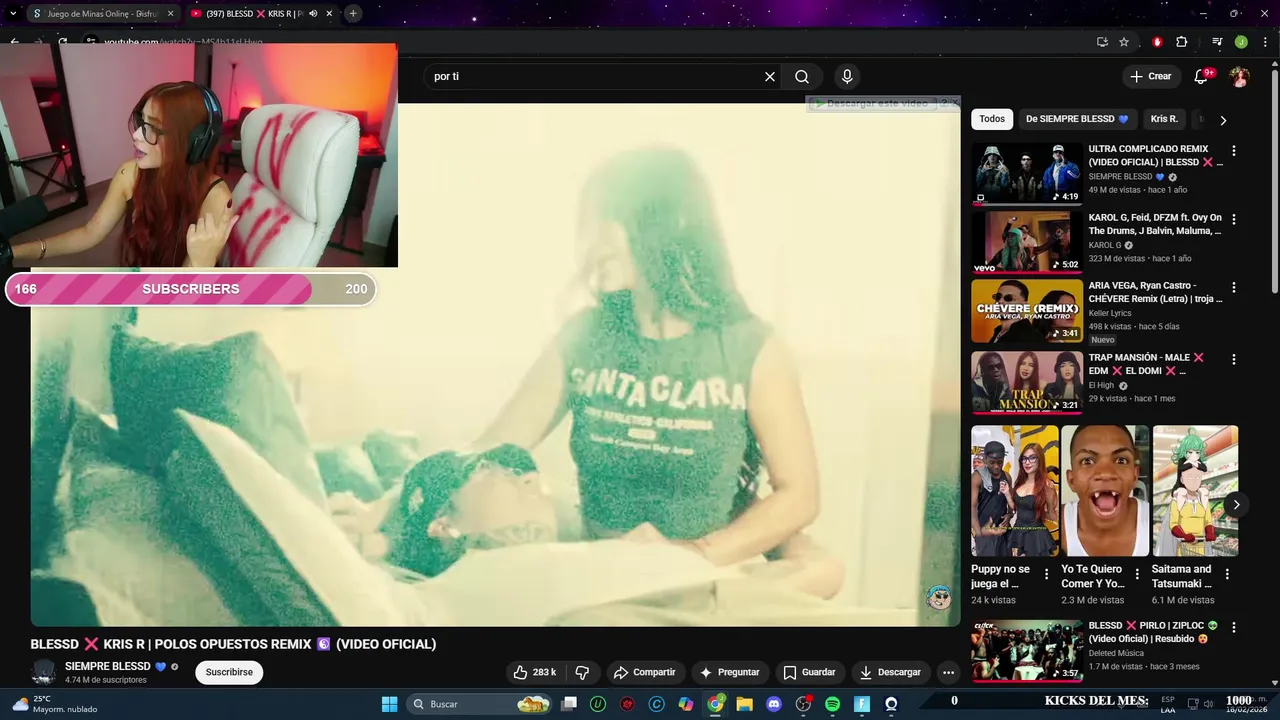Open options for TRAP MANSIÓN video
This screenshot has height=720, width=1280.
click(1233, 359)
